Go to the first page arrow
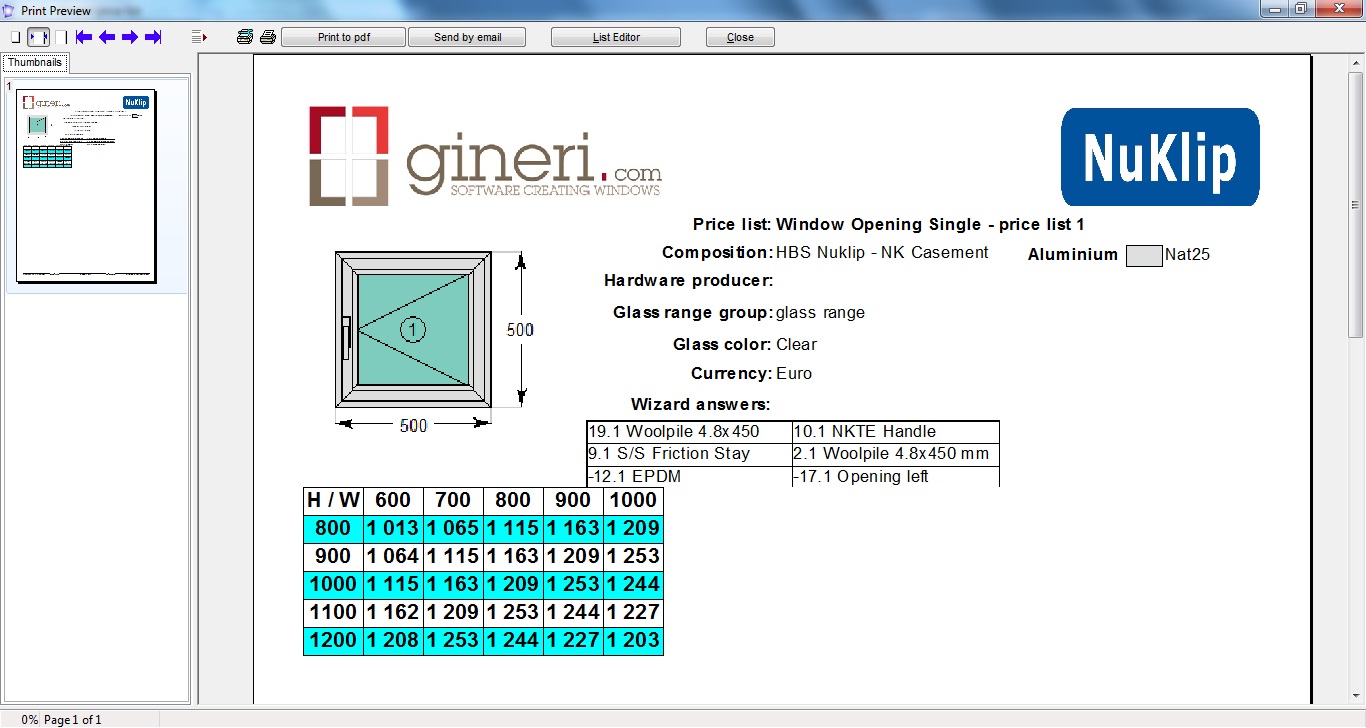1366x728 pixels. 84,37
